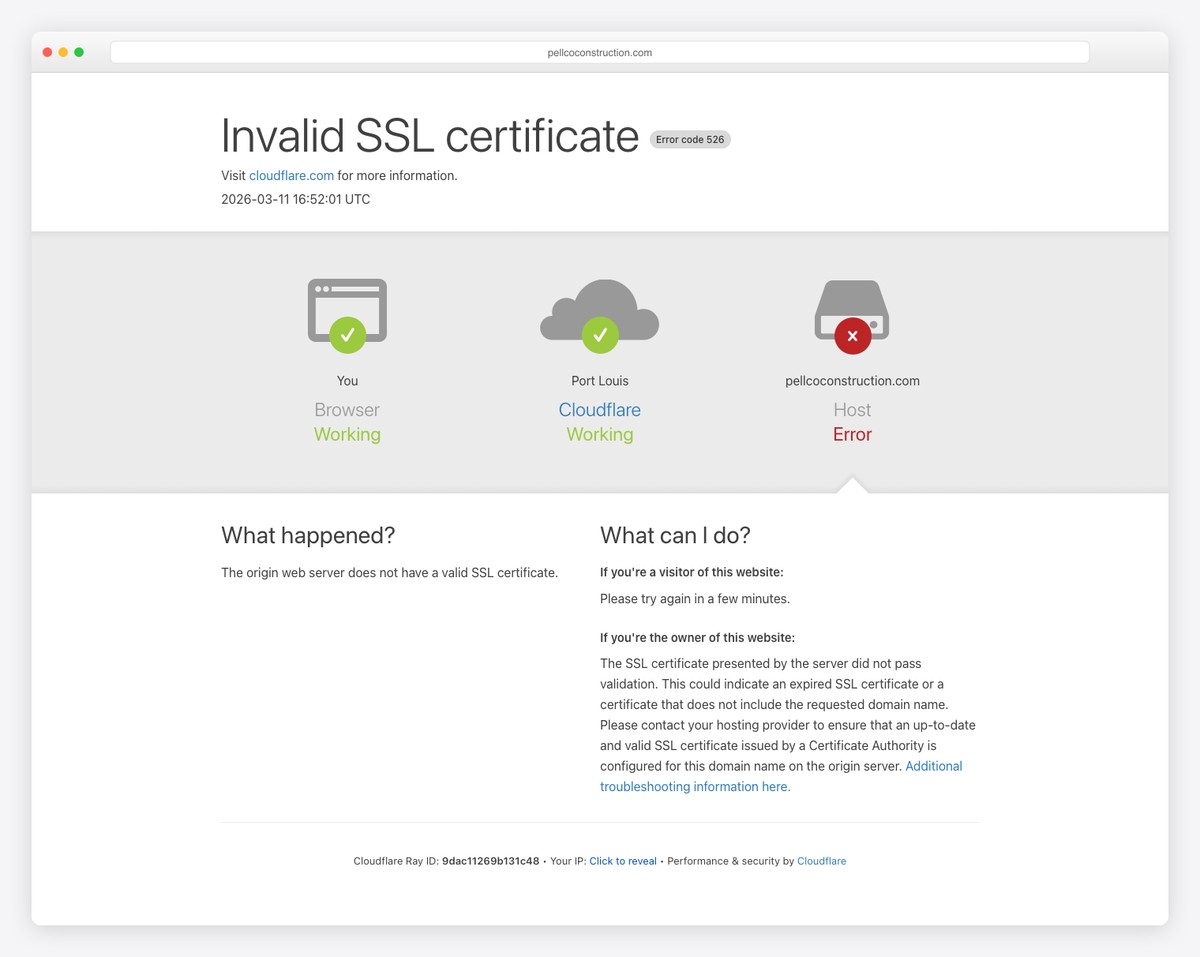Click the gray Host label
This screenshot has height=957, width=1200.
tap(852, 410)
